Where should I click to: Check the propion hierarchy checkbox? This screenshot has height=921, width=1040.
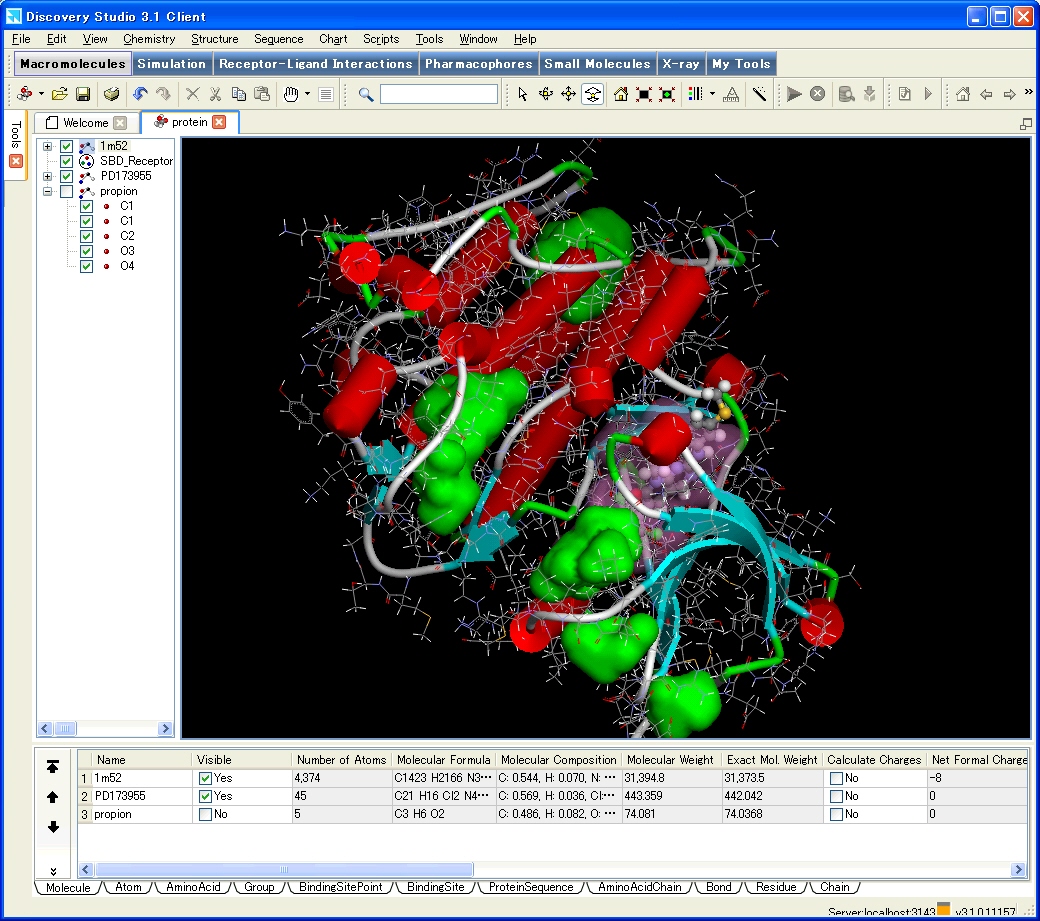(66, 192)
